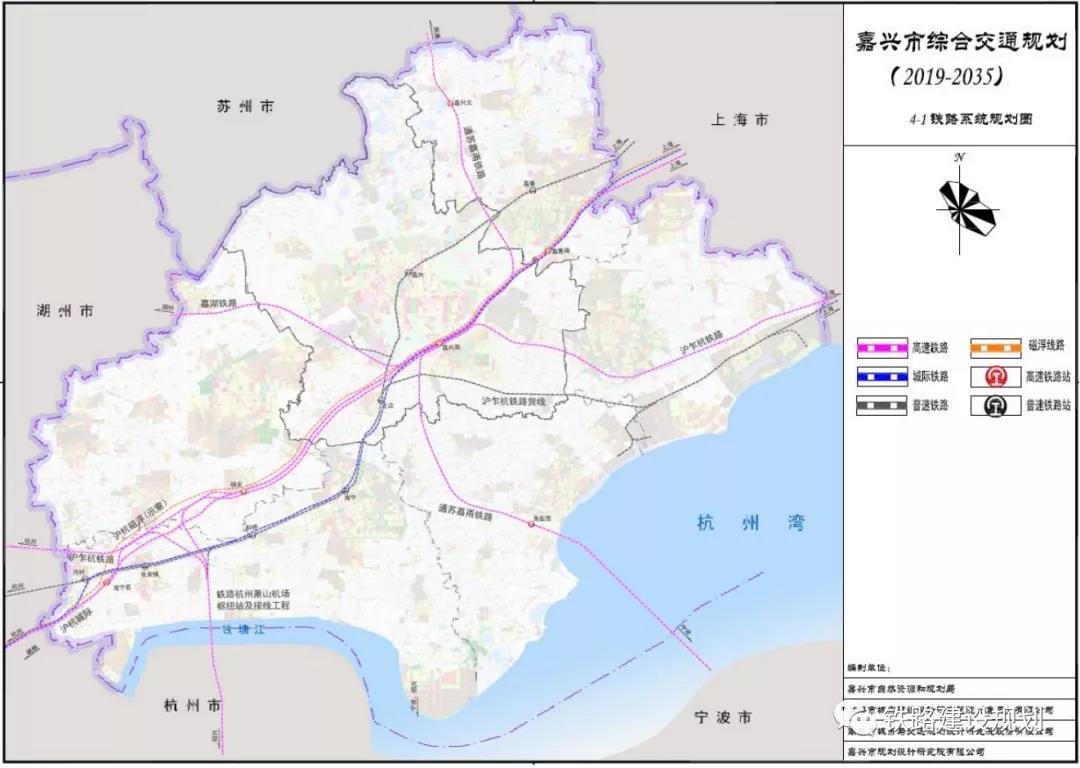1080x768 pixels.
Task: Click the 杭州湾 bay label
Action: [750, 523]
